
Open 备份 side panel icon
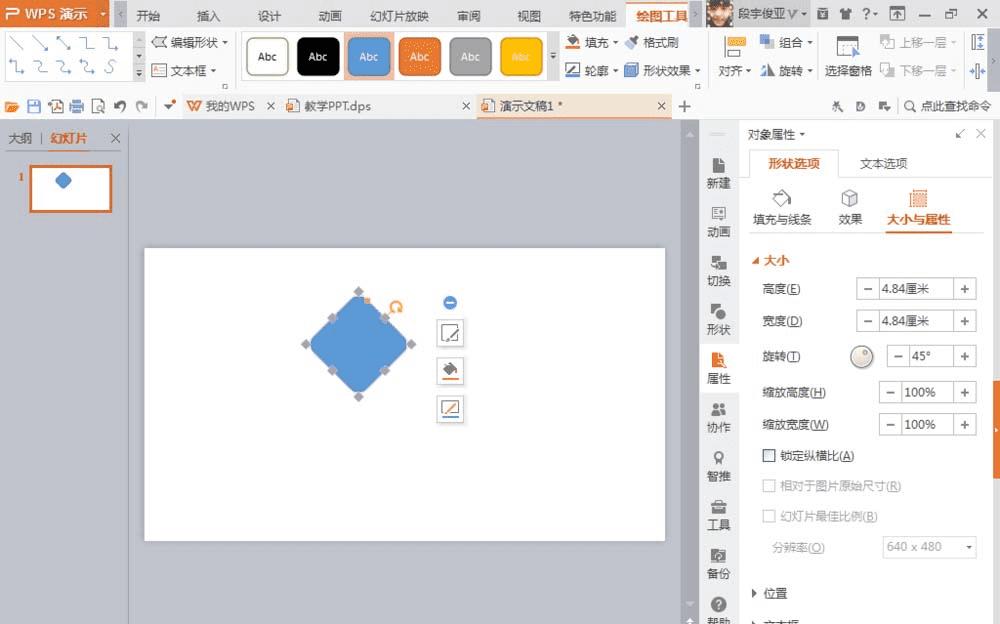click(718, 564)
